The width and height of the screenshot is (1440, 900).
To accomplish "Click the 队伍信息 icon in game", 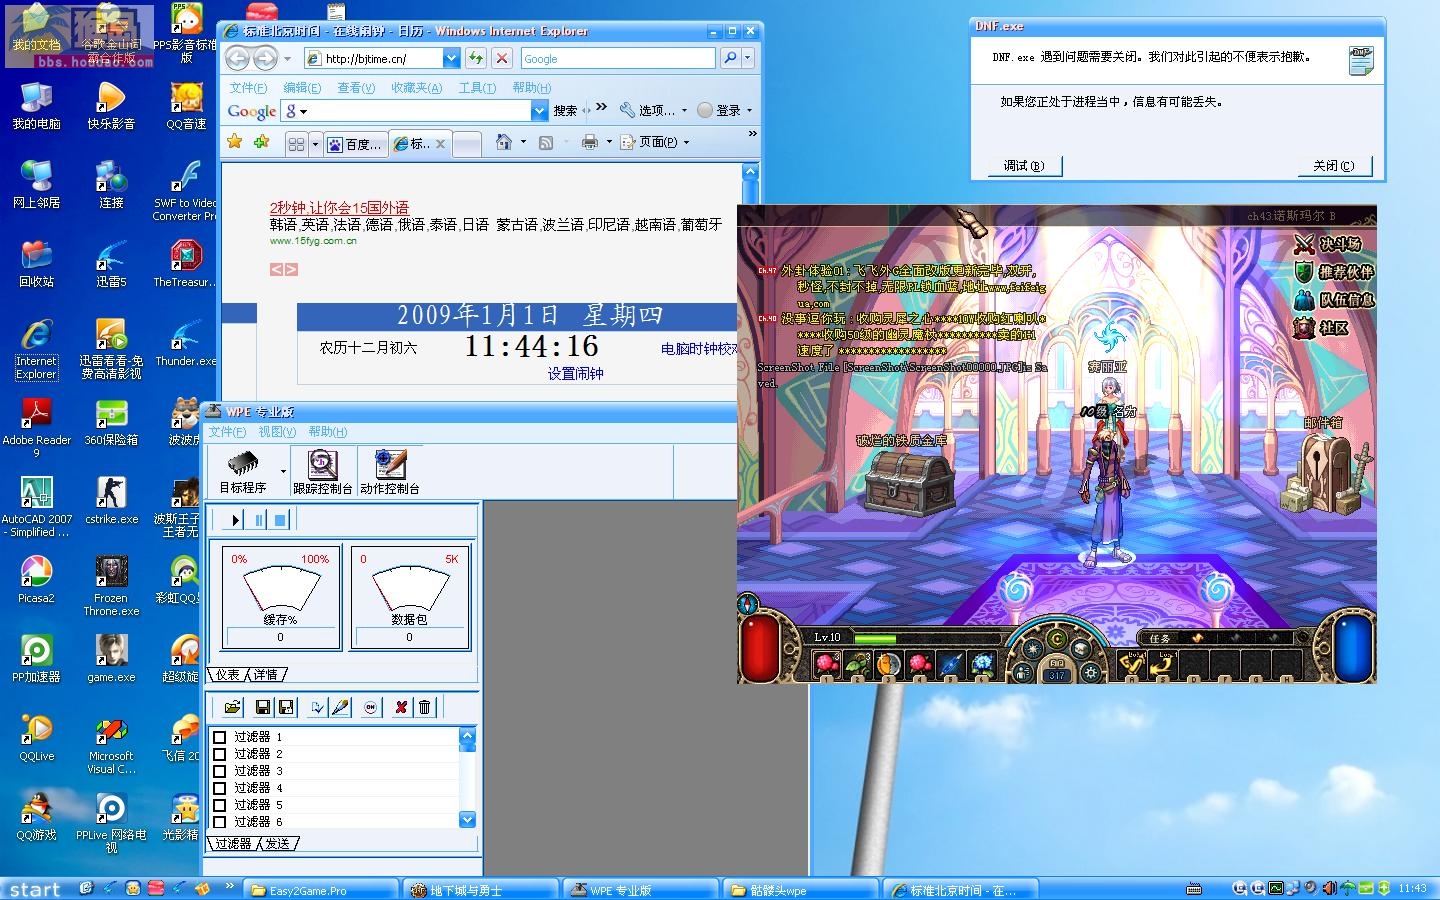I will point(1304,300).
